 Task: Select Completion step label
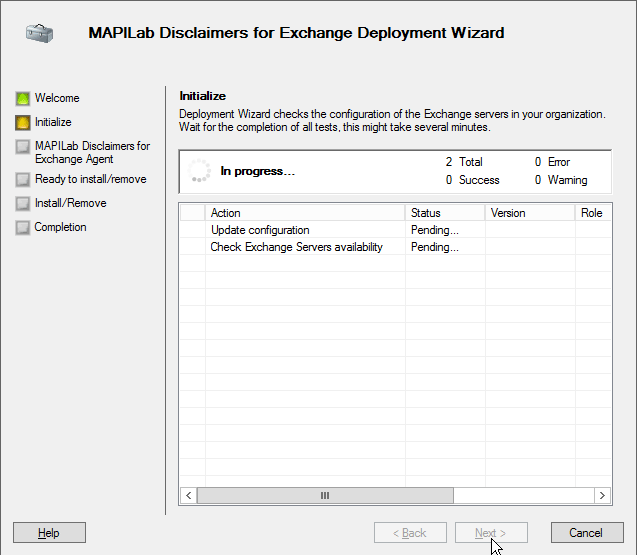[x=60, y=227]
